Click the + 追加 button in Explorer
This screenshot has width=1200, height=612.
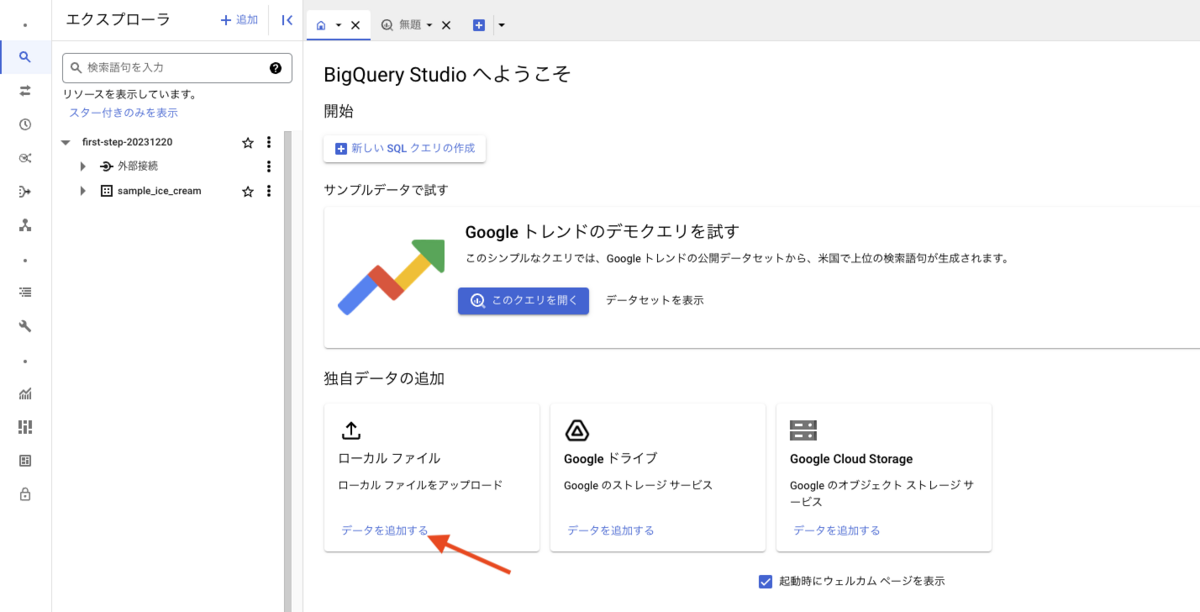click(239, 20)
